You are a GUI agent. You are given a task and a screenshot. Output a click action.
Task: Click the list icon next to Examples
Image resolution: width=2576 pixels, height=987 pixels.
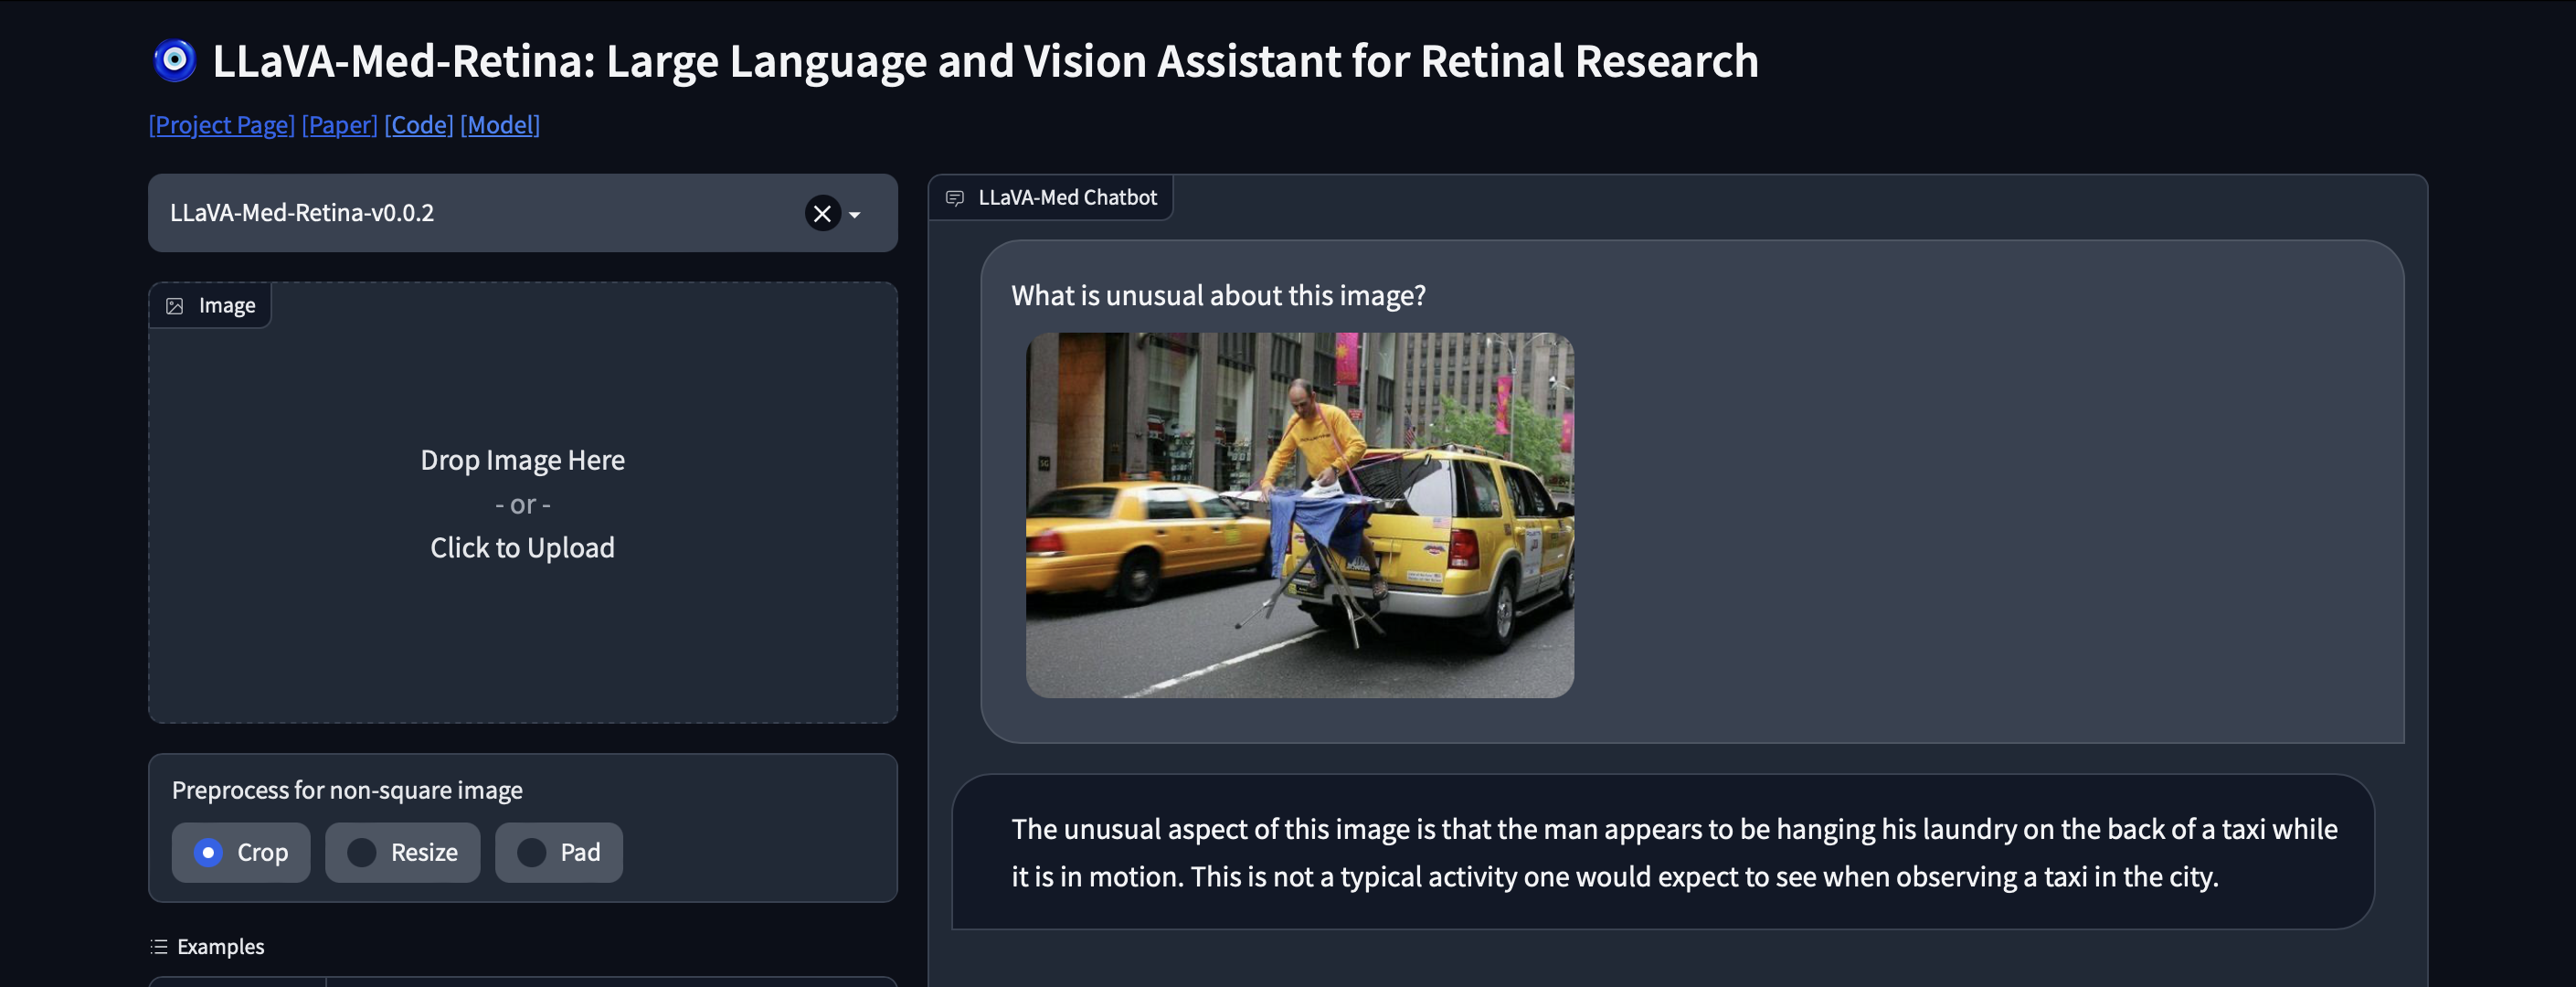157,946
